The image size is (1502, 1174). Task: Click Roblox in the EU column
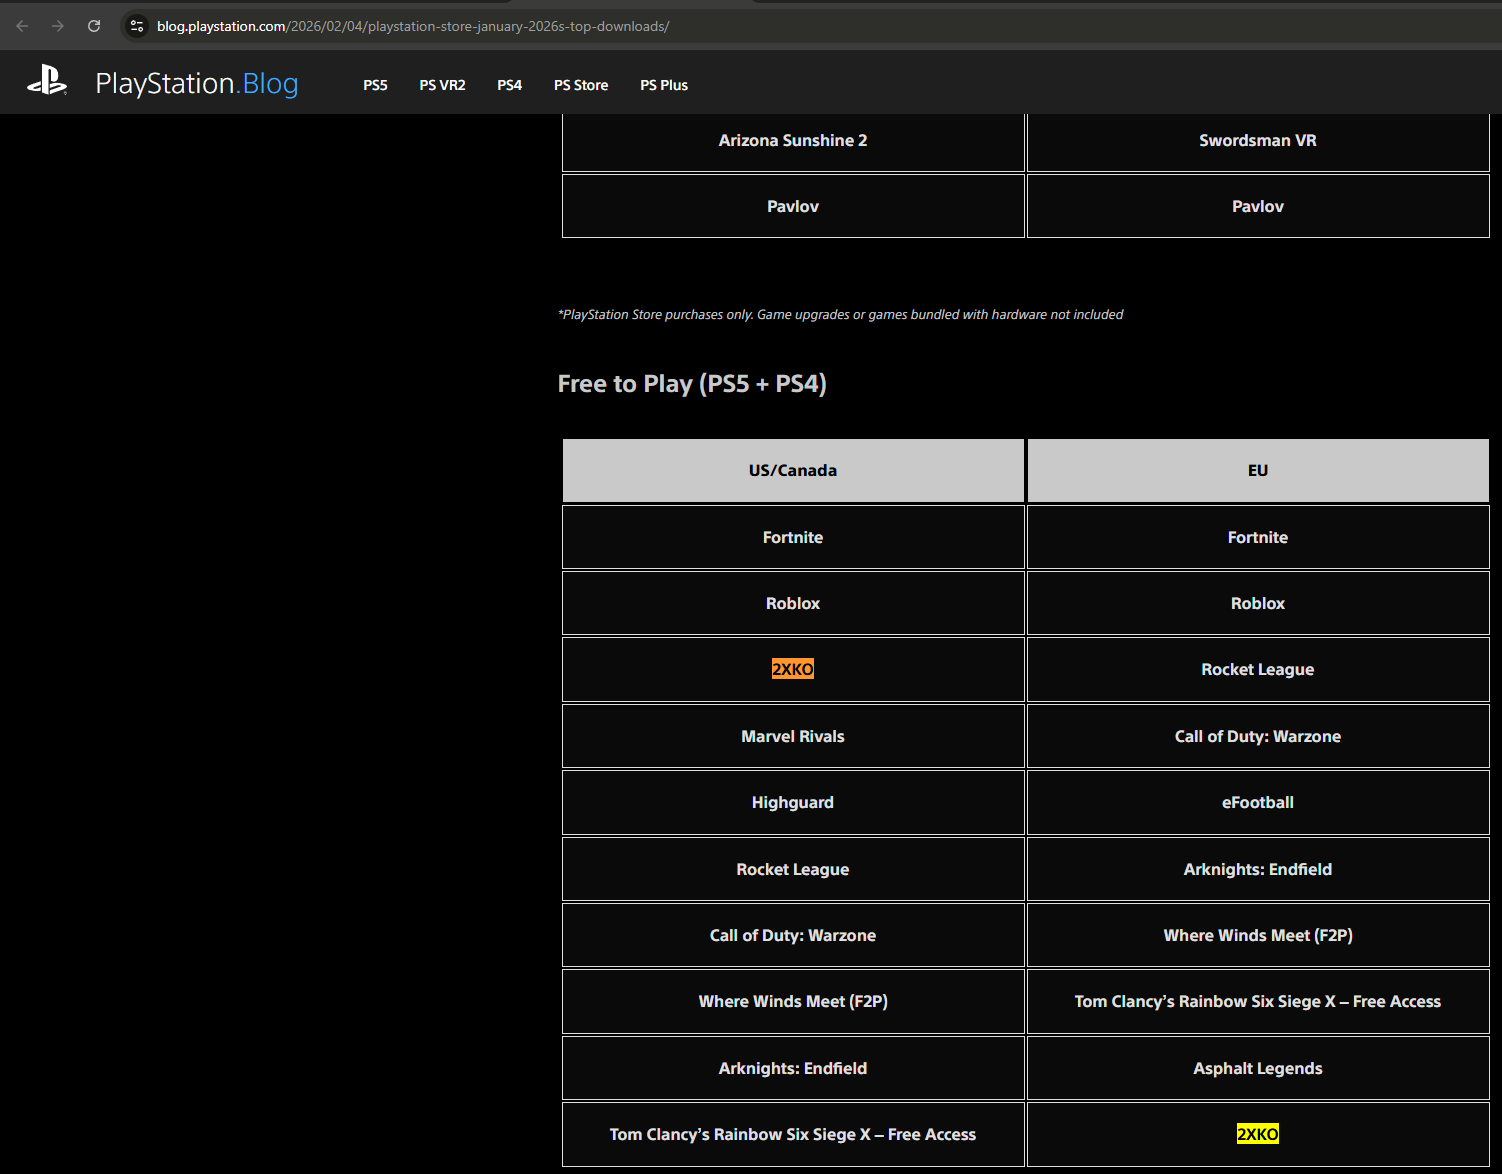[x=1258, y=603]
